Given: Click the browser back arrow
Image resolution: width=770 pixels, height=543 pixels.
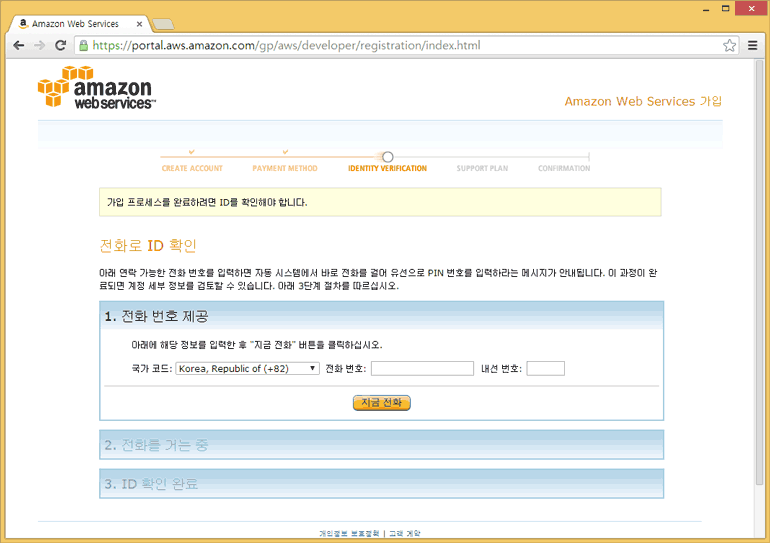Looking at the screenshot, I should click(x=18, y=45).
